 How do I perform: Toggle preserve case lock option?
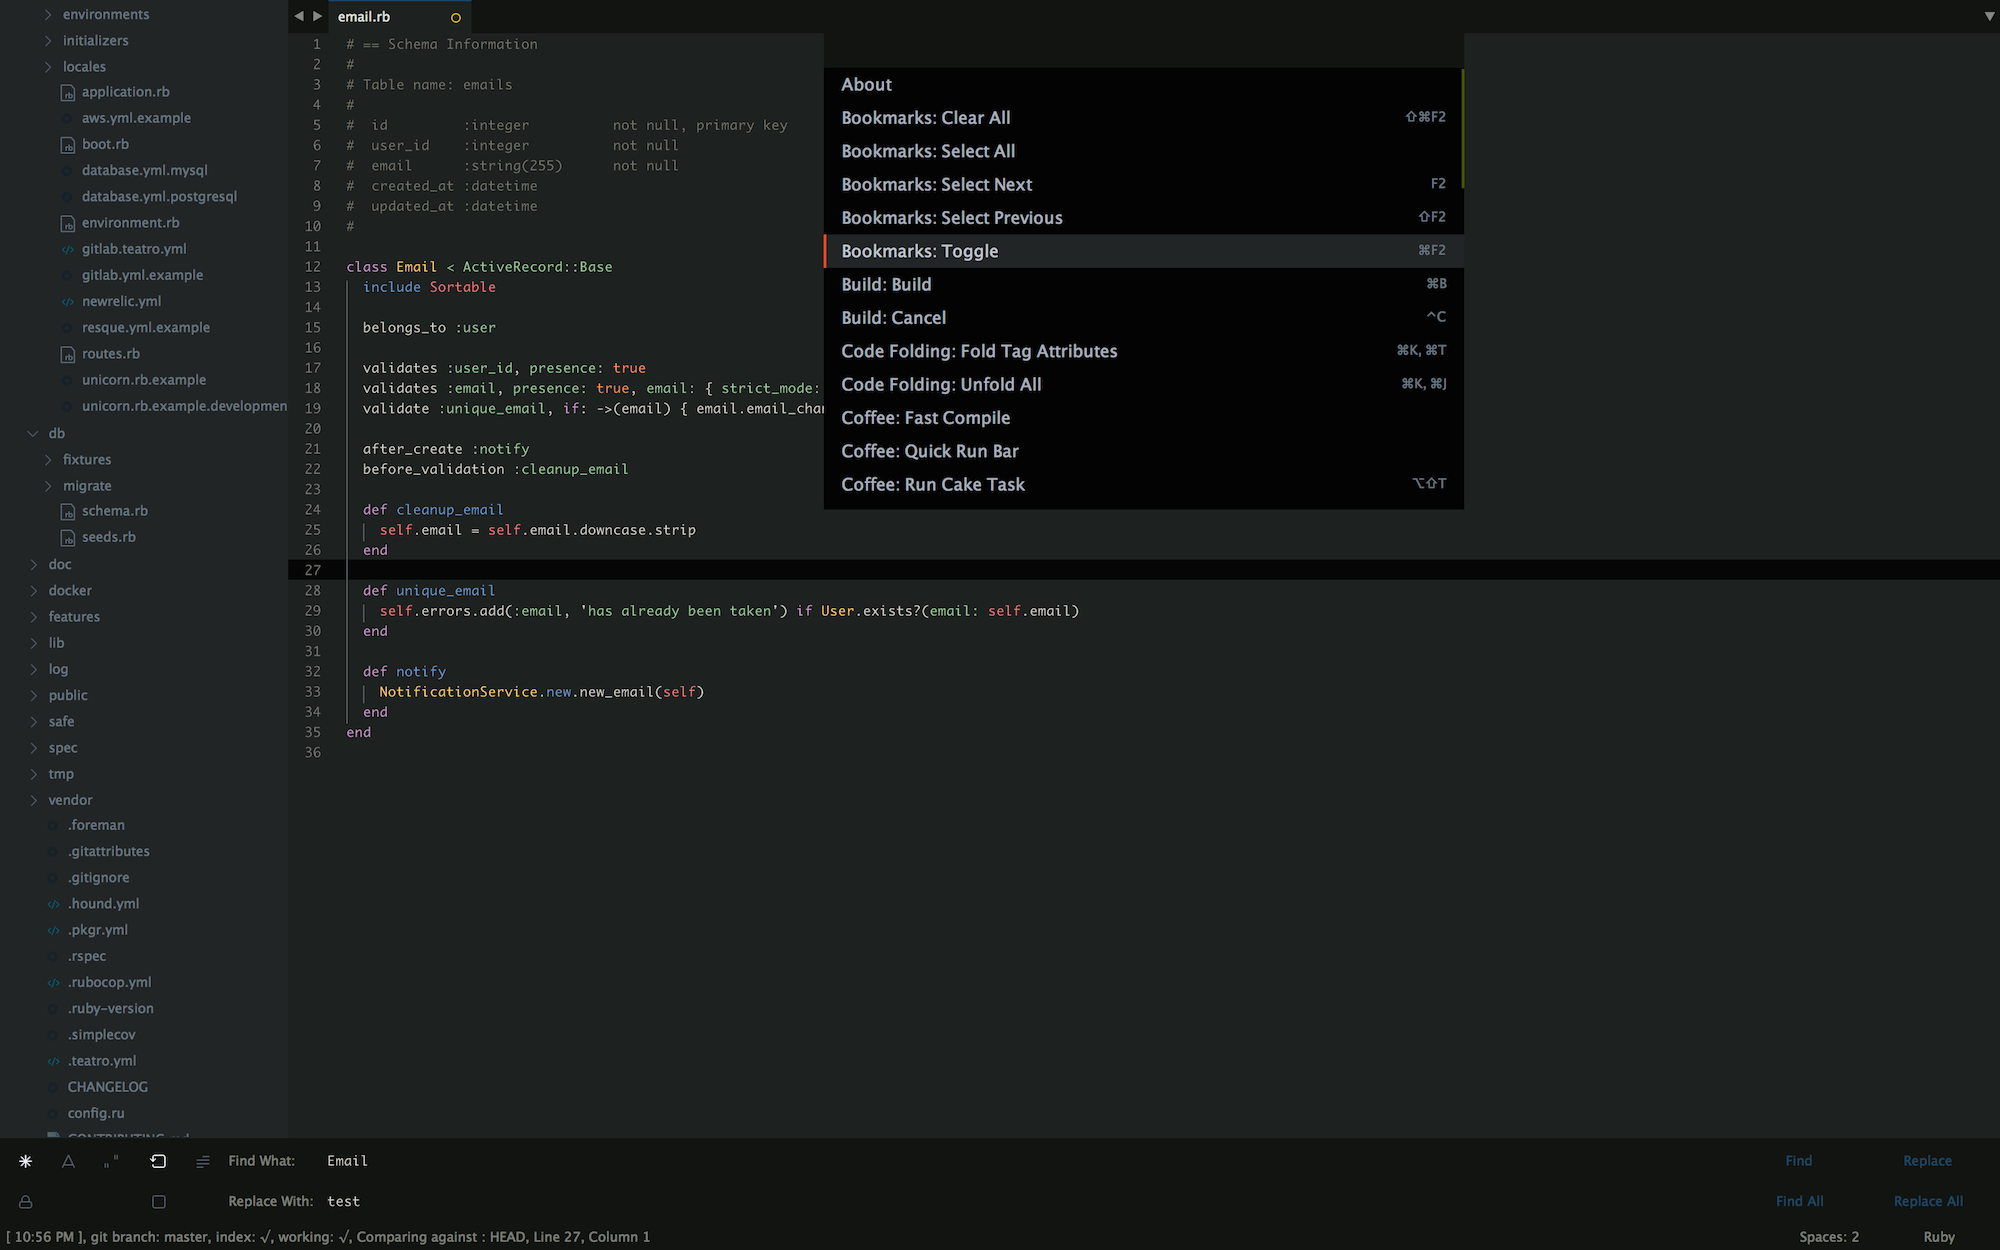pyautogui.click(x=26, y=1202)
